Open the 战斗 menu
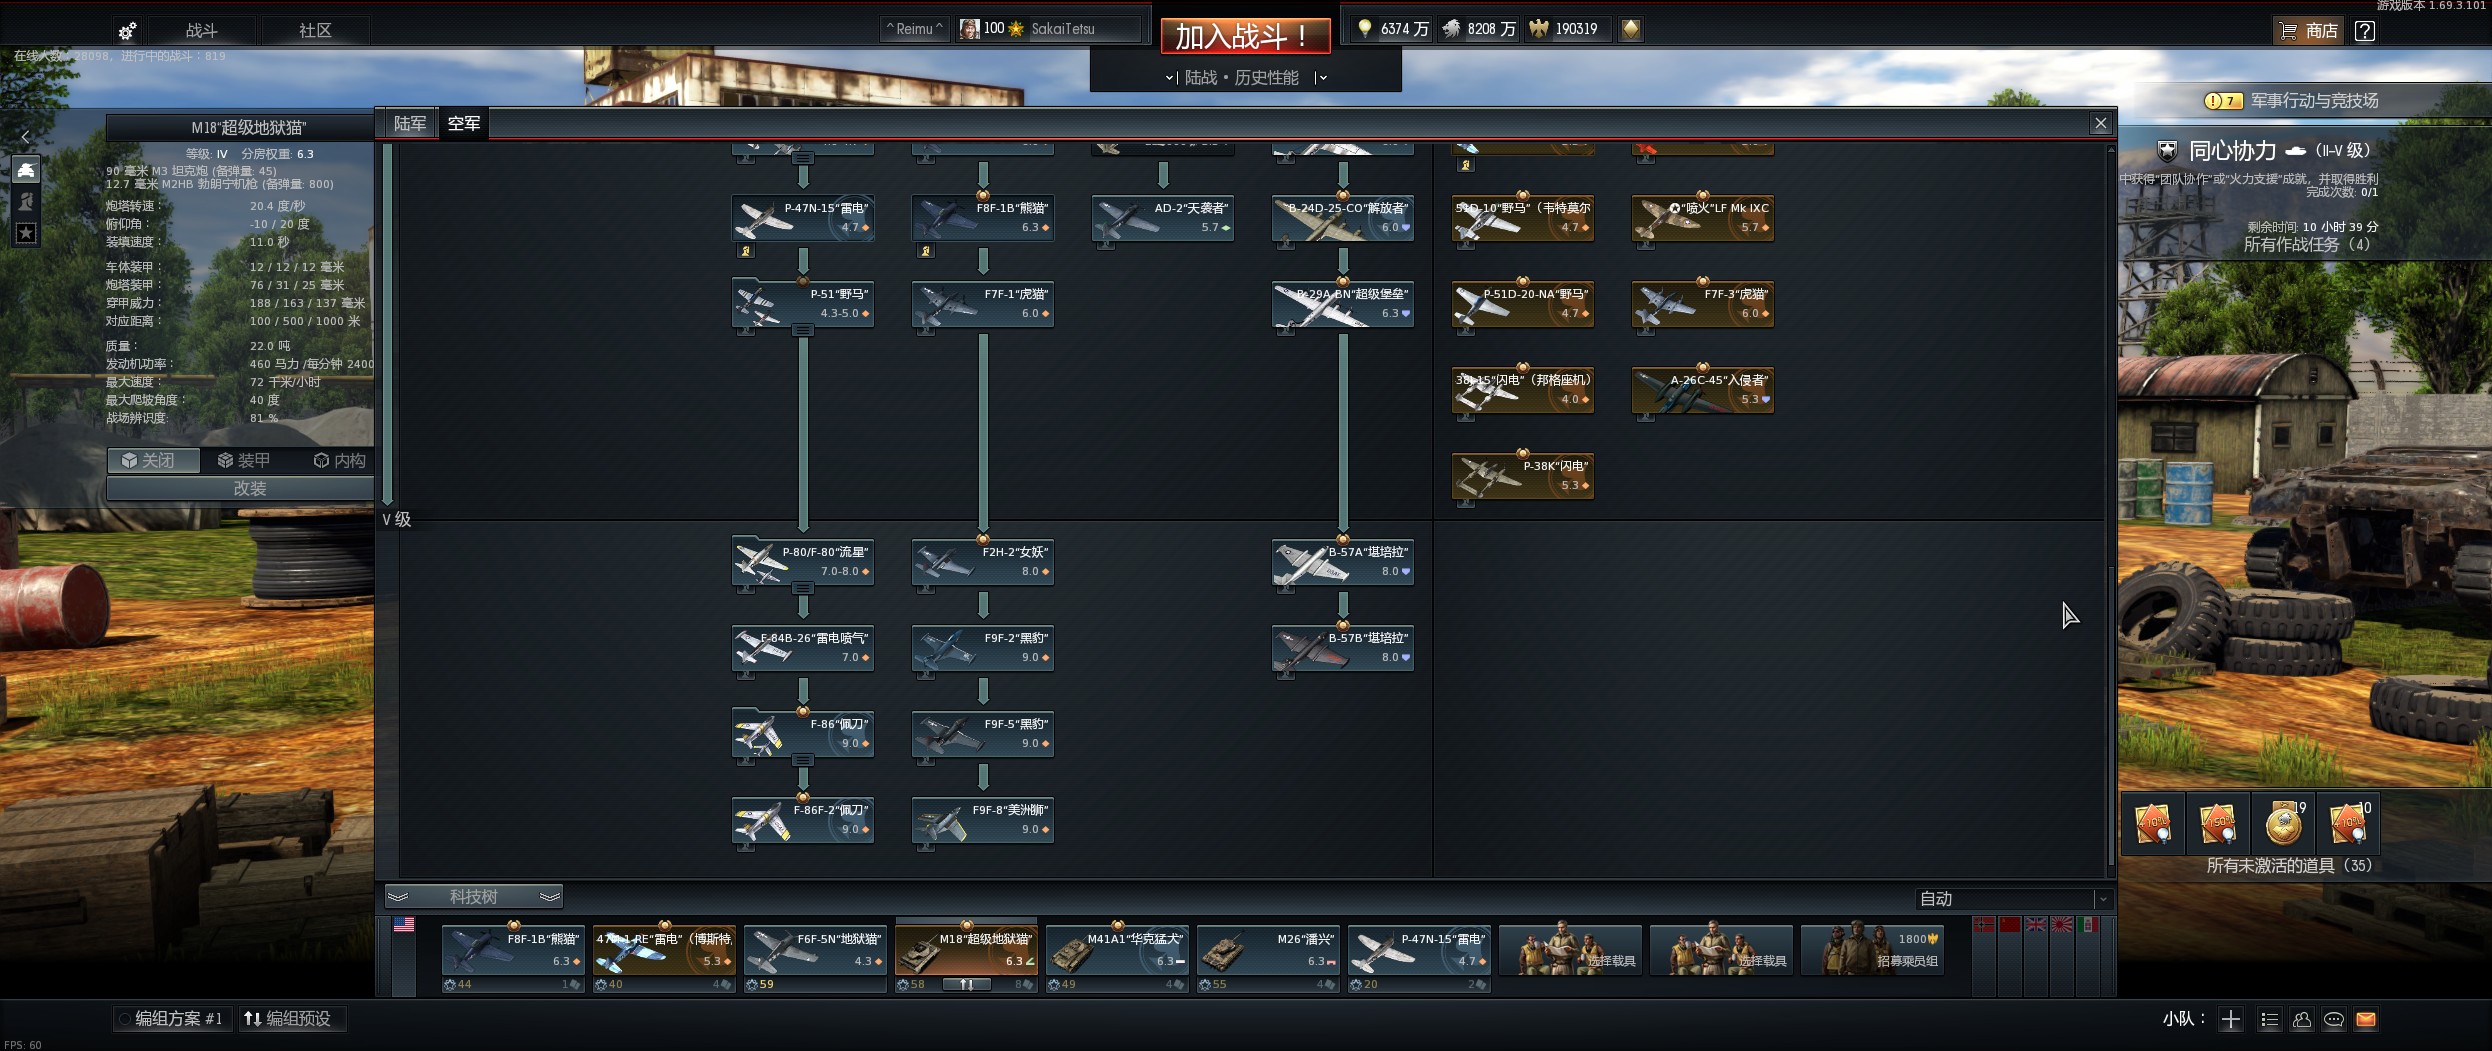The height and width of the screenshot is (1051, 2492). point(201,31)
